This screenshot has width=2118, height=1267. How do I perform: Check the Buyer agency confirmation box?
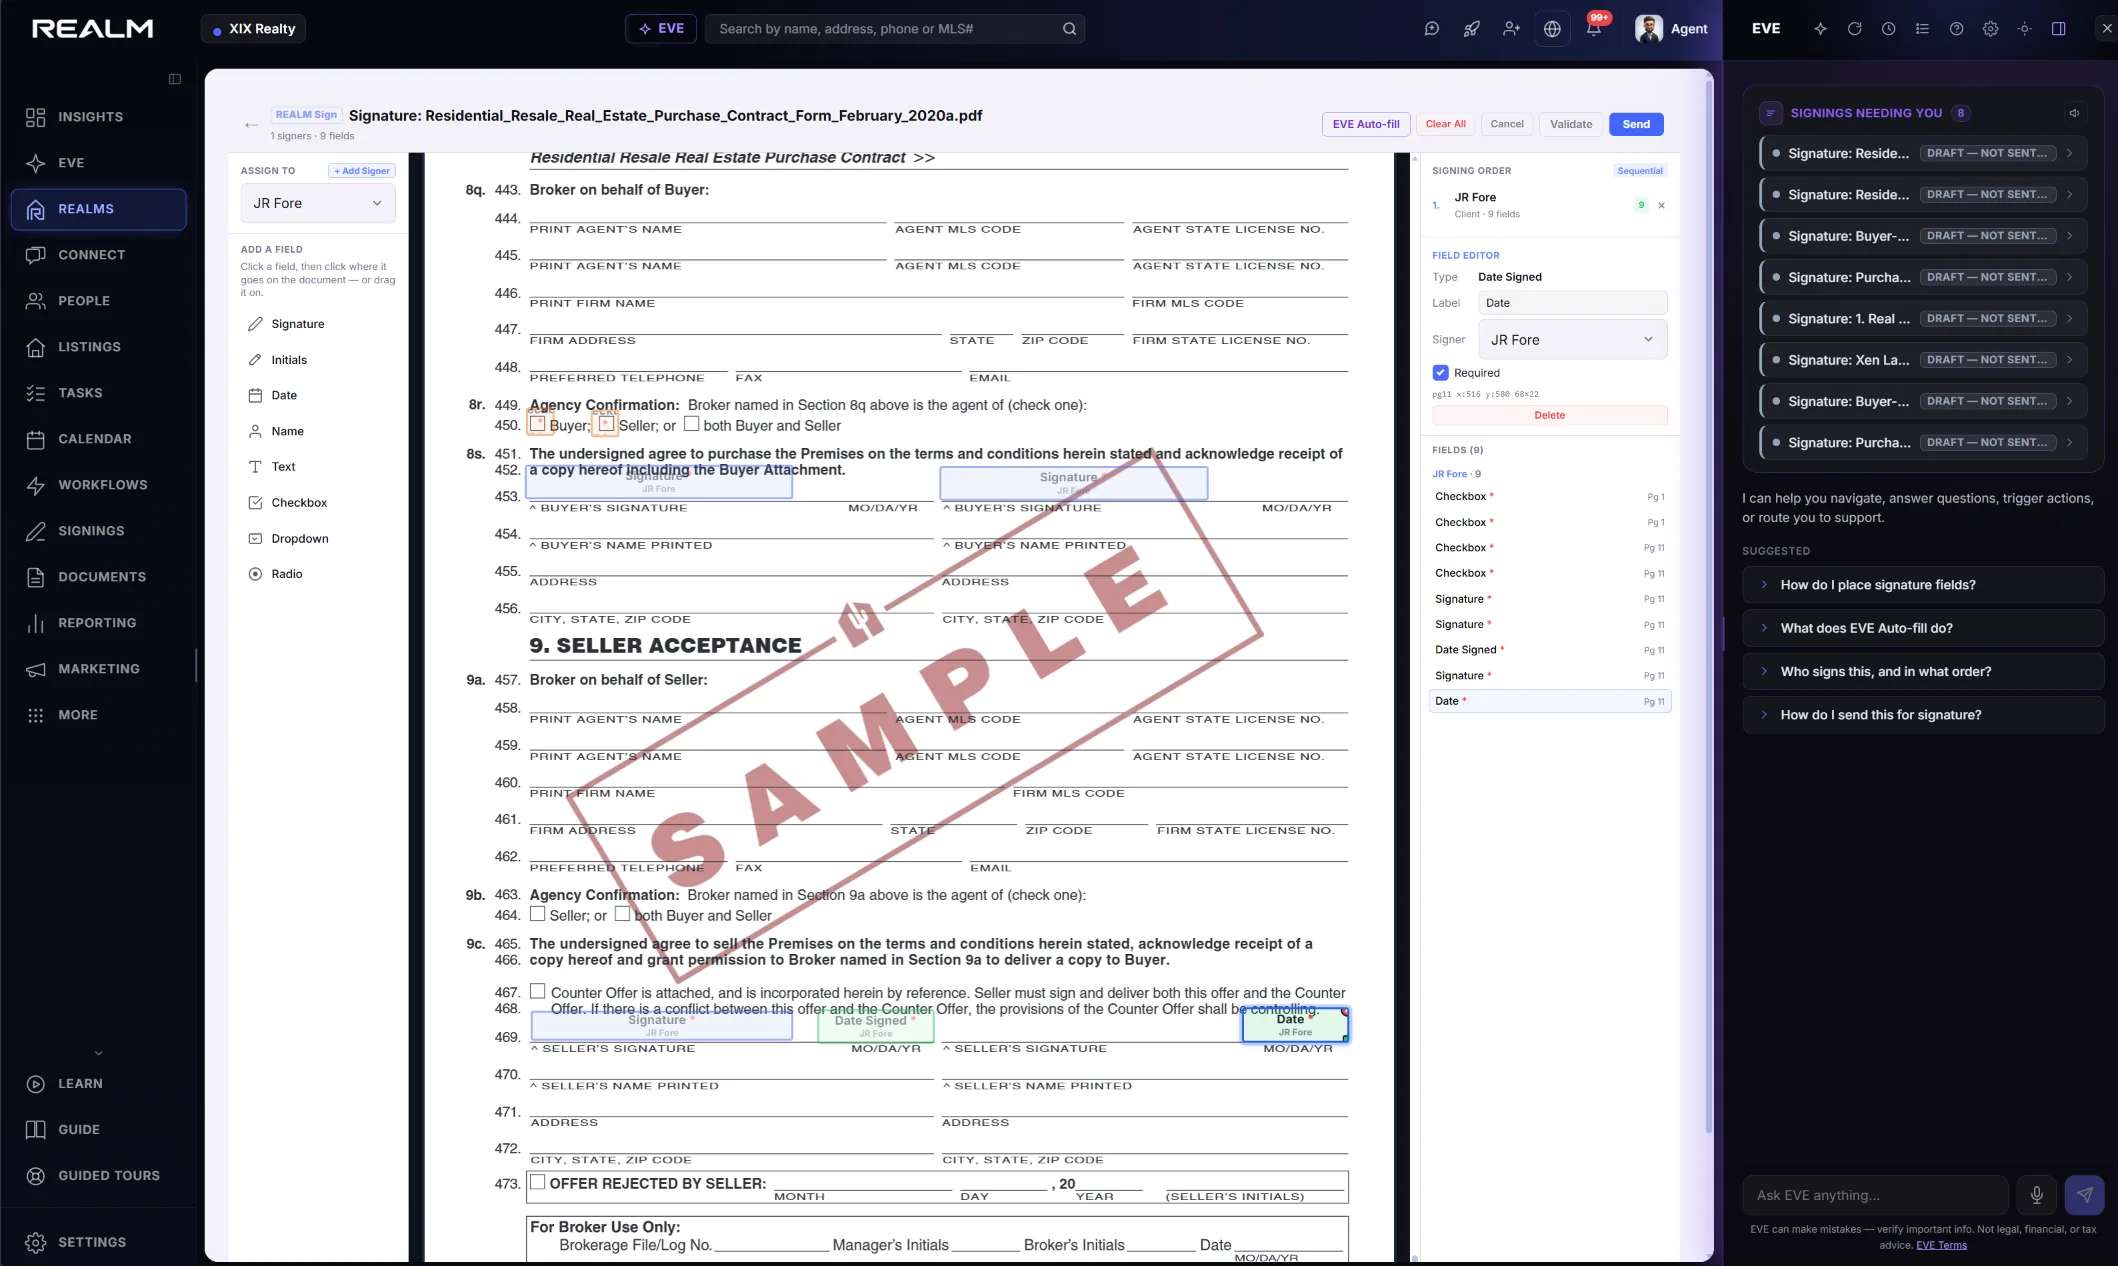coord(538,424)
